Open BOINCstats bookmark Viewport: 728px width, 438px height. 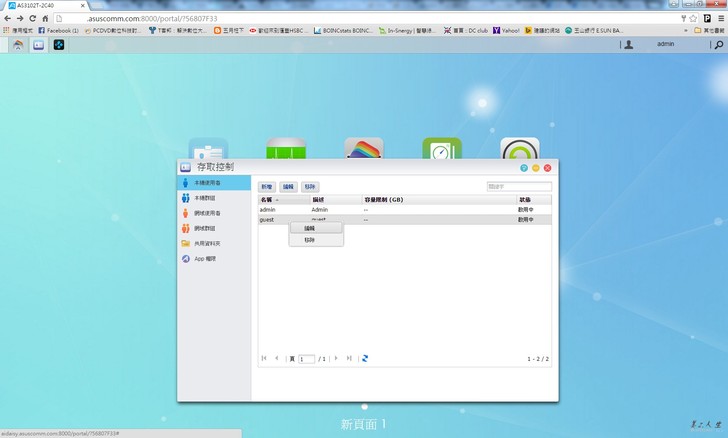(343, 30)
